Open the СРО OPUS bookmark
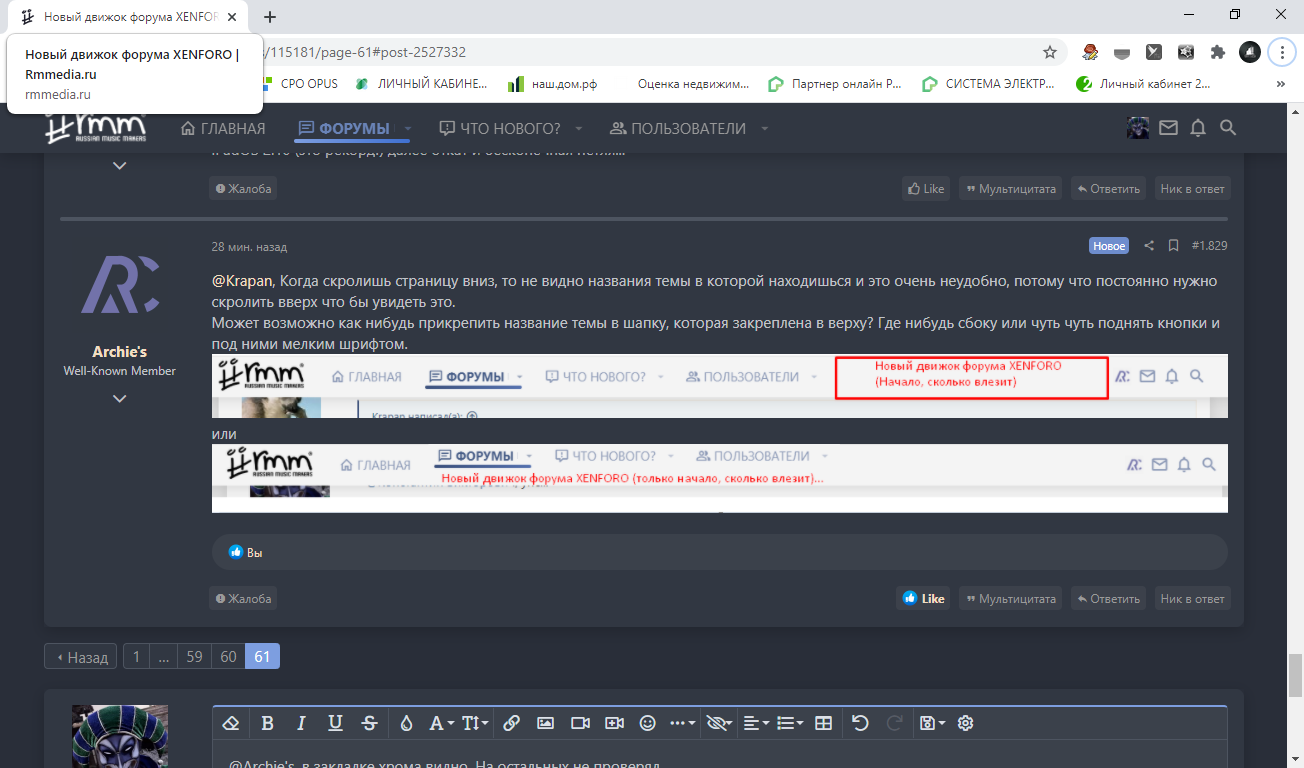1304x768 pixels. [x=300, y=85]
